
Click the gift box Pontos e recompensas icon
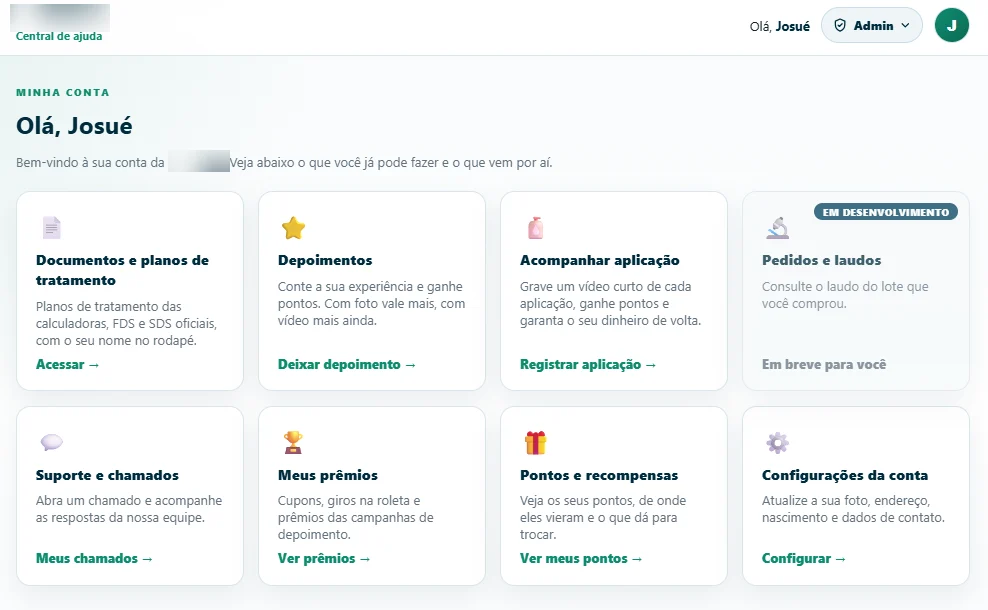536,442
